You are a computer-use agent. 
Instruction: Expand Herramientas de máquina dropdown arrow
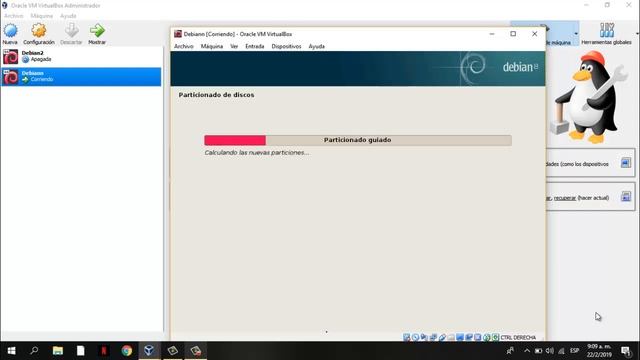pos(576,33)
